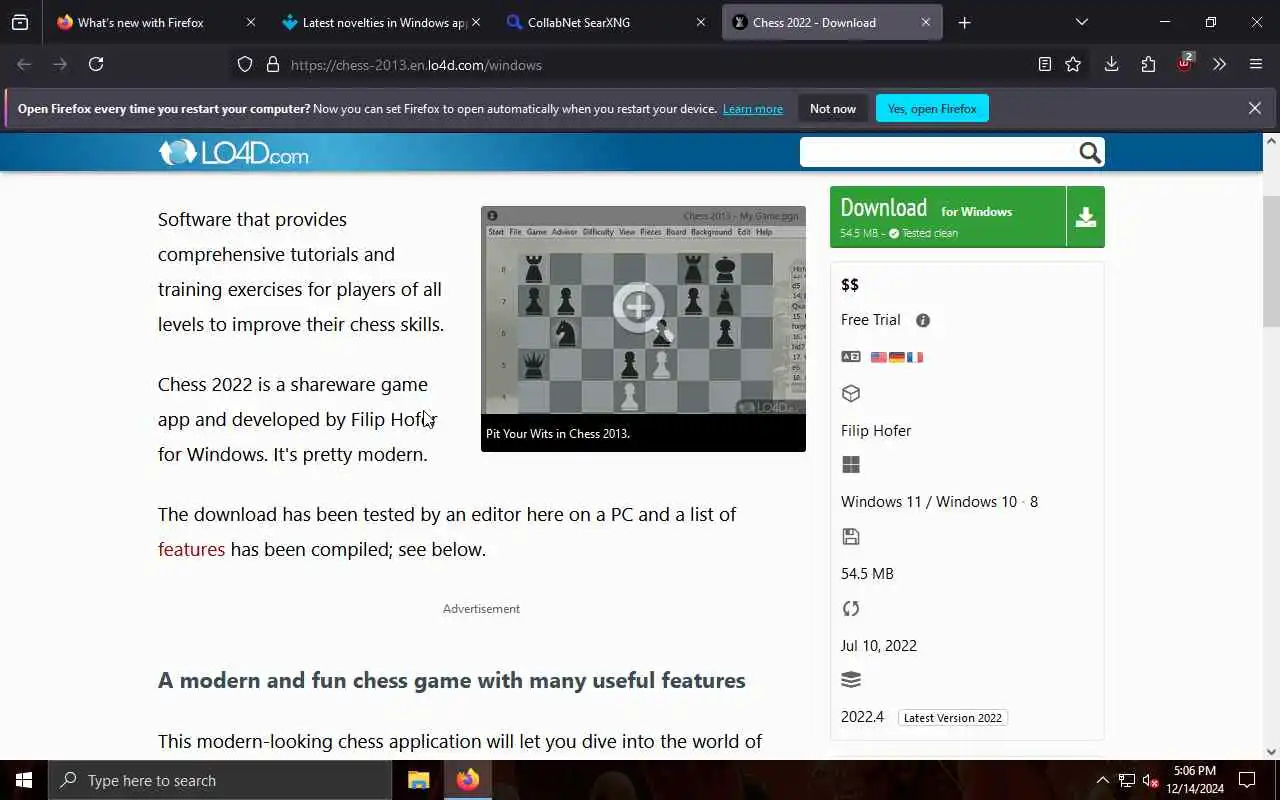
Task: Click the Free Trial info icon
Action: click(x=923, y=320)
